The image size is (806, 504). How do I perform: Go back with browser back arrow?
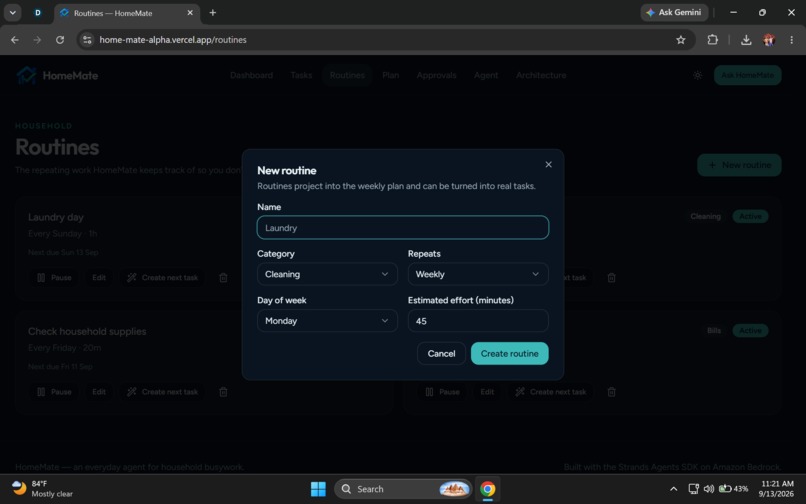pos(14,40)
